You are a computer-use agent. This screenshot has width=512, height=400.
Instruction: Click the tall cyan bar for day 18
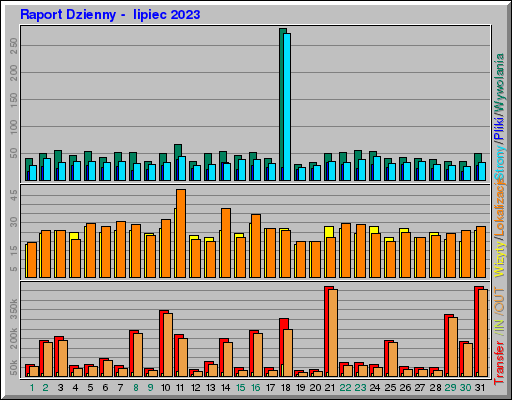click(287, 107)
